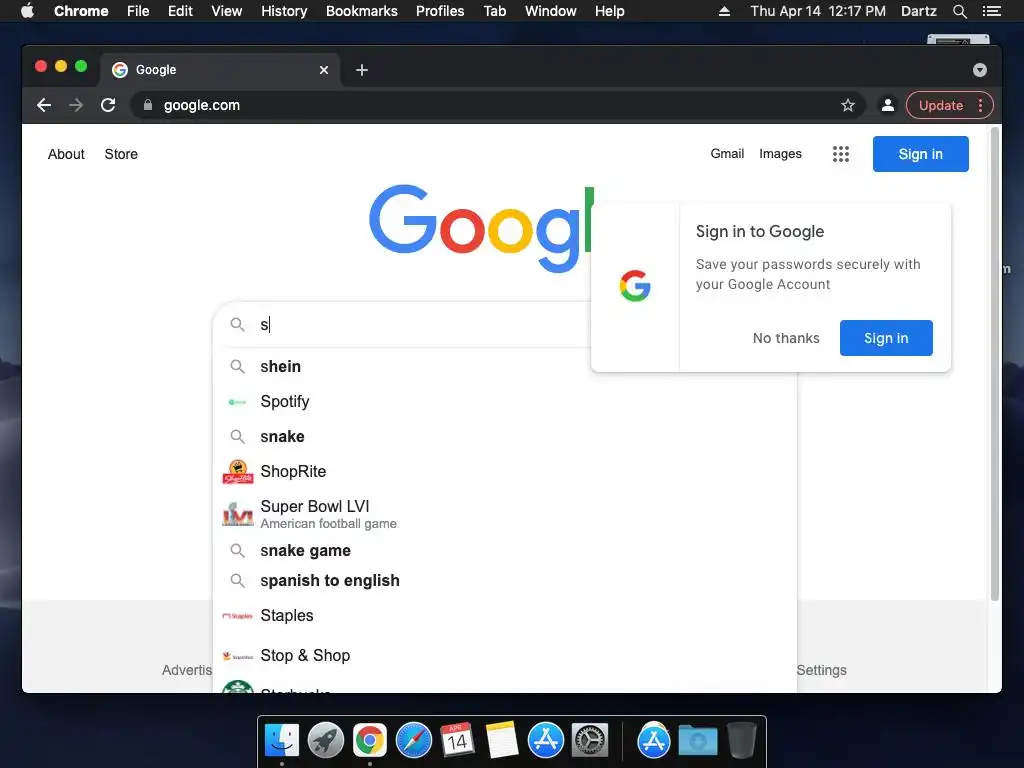Open the Help menu

(609, 11)
